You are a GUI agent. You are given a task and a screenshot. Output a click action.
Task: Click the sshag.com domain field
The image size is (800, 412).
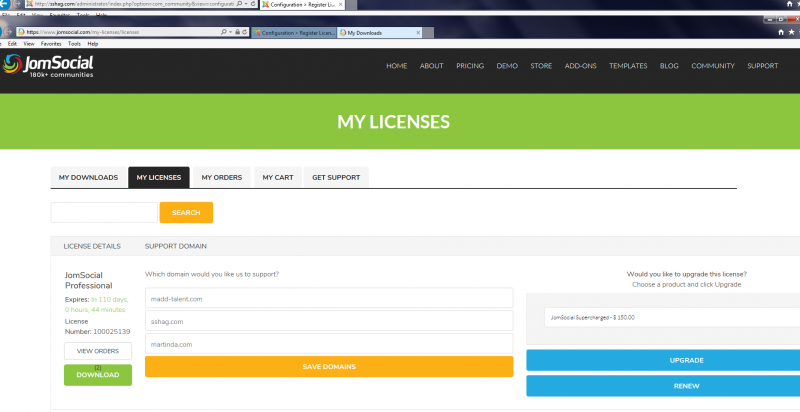[329, 321]
